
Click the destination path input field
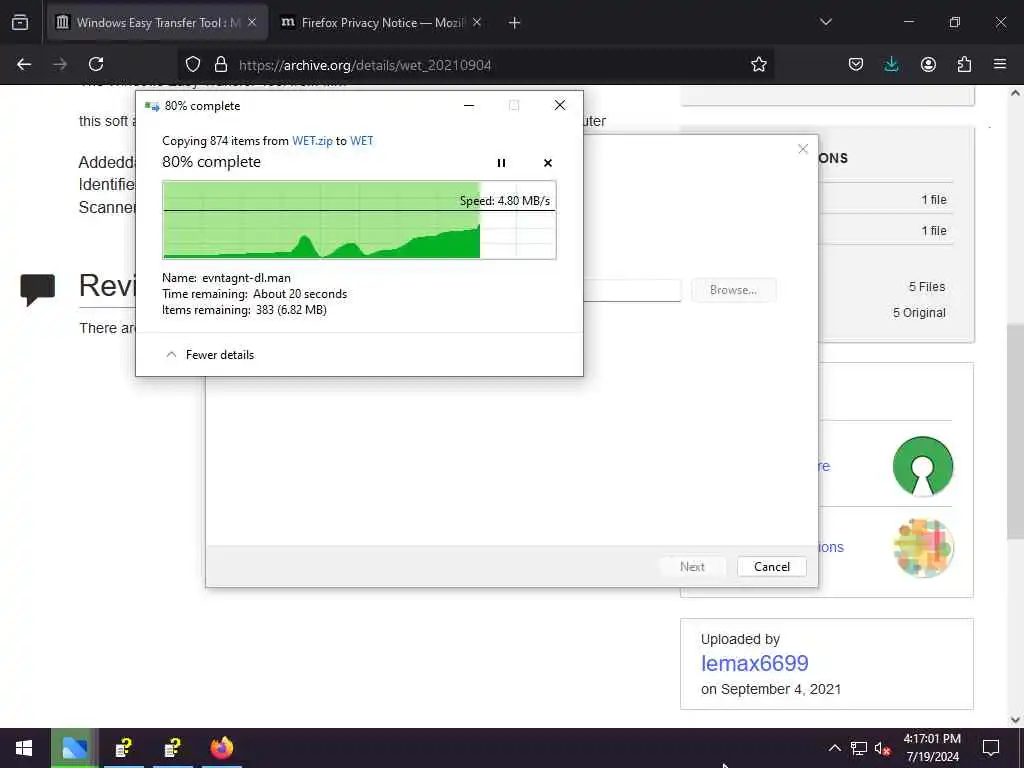632,290
